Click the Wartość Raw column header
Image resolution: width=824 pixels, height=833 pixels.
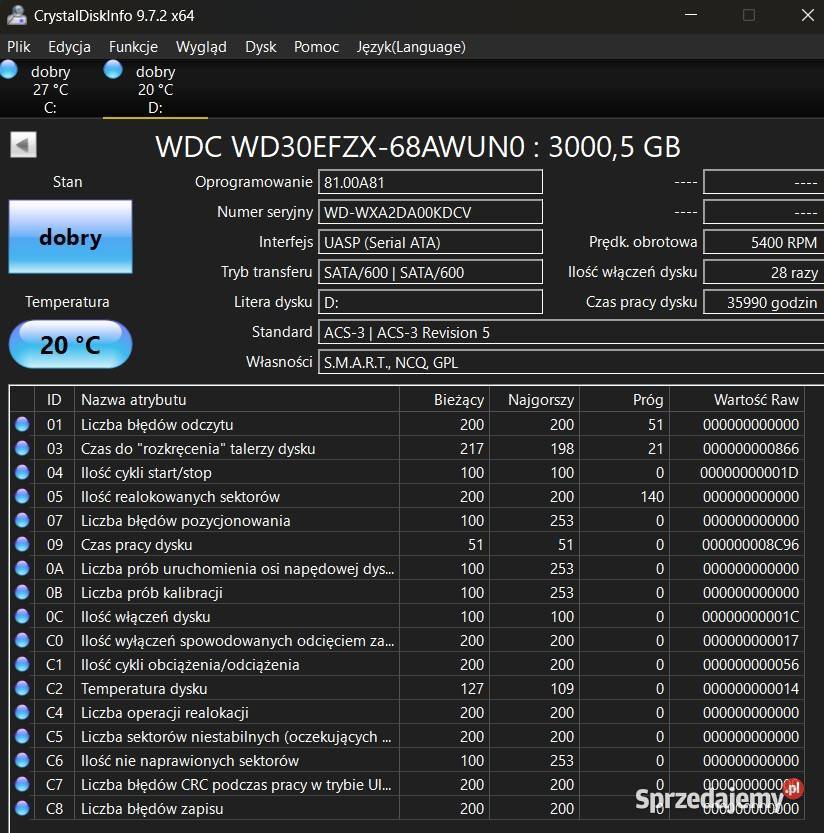point(737,400)
